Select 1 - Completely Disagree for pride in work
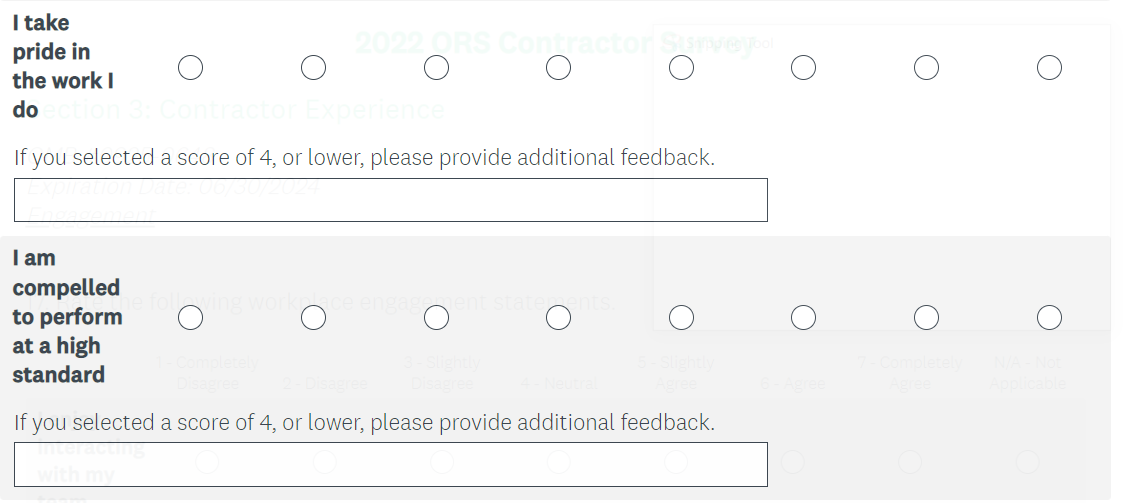The height and width of the screenshot is (503, 1123). pyautogui.click(x=190, y=68)
